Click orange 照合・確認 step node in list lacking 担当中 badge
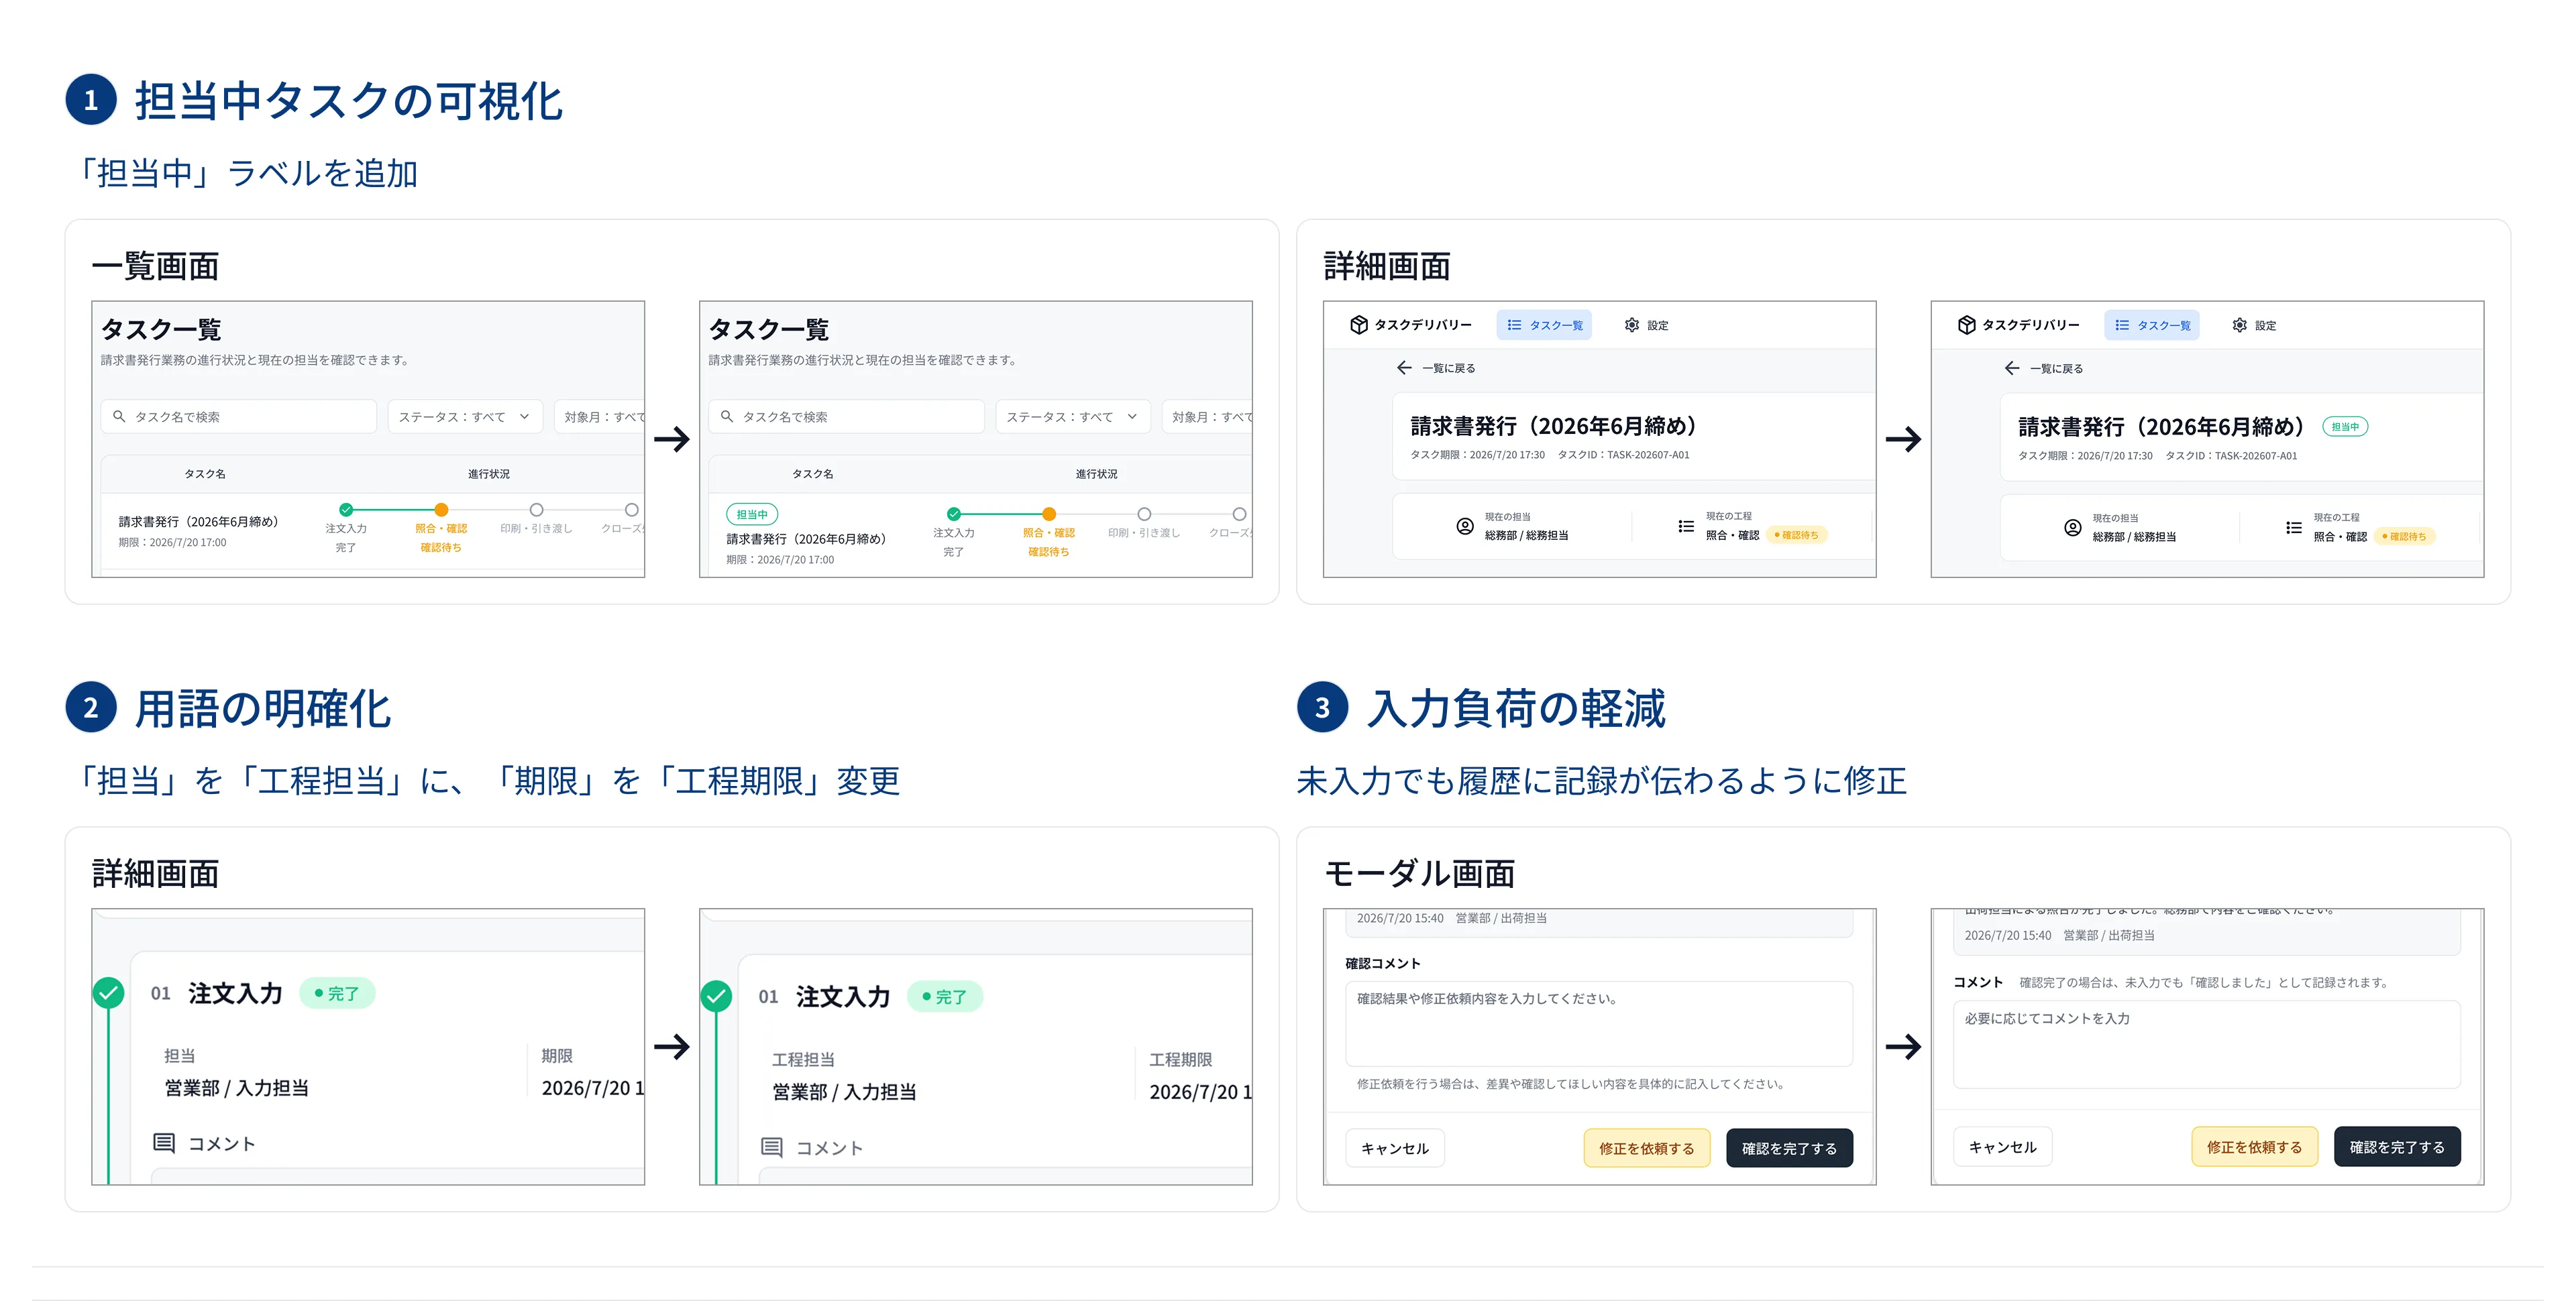Viewport: 2576px width, 1301px height. 441,509
